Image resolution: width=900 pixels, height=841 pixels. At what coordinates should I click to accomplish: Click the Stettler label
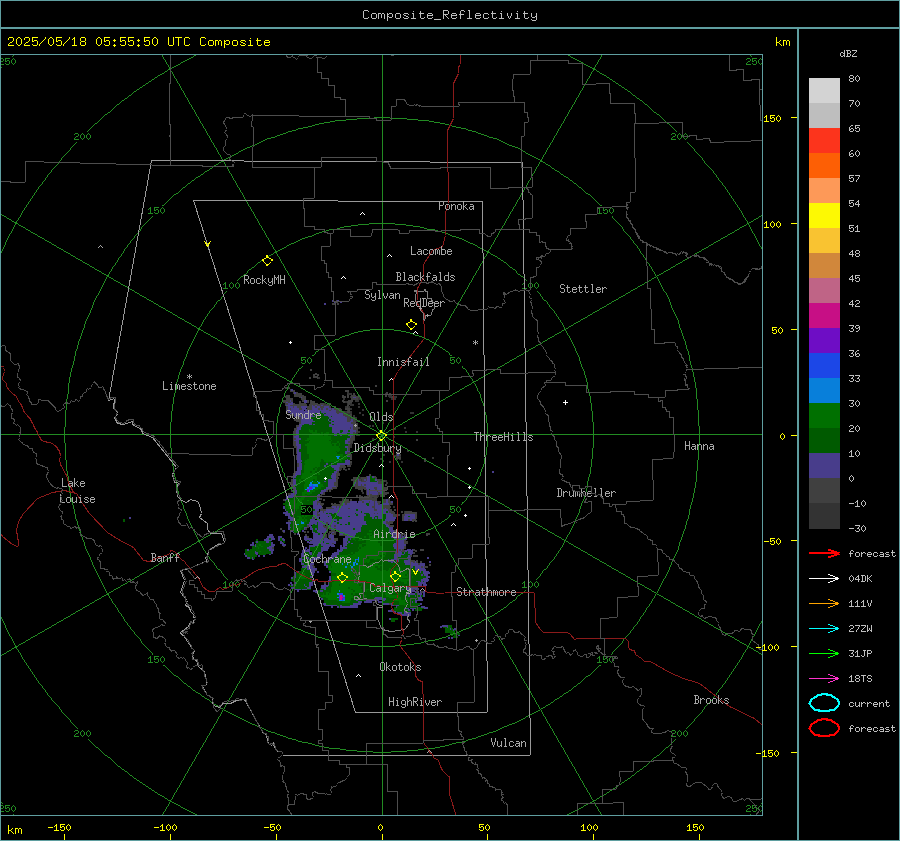pyautogui.click(x=583, y=289)
